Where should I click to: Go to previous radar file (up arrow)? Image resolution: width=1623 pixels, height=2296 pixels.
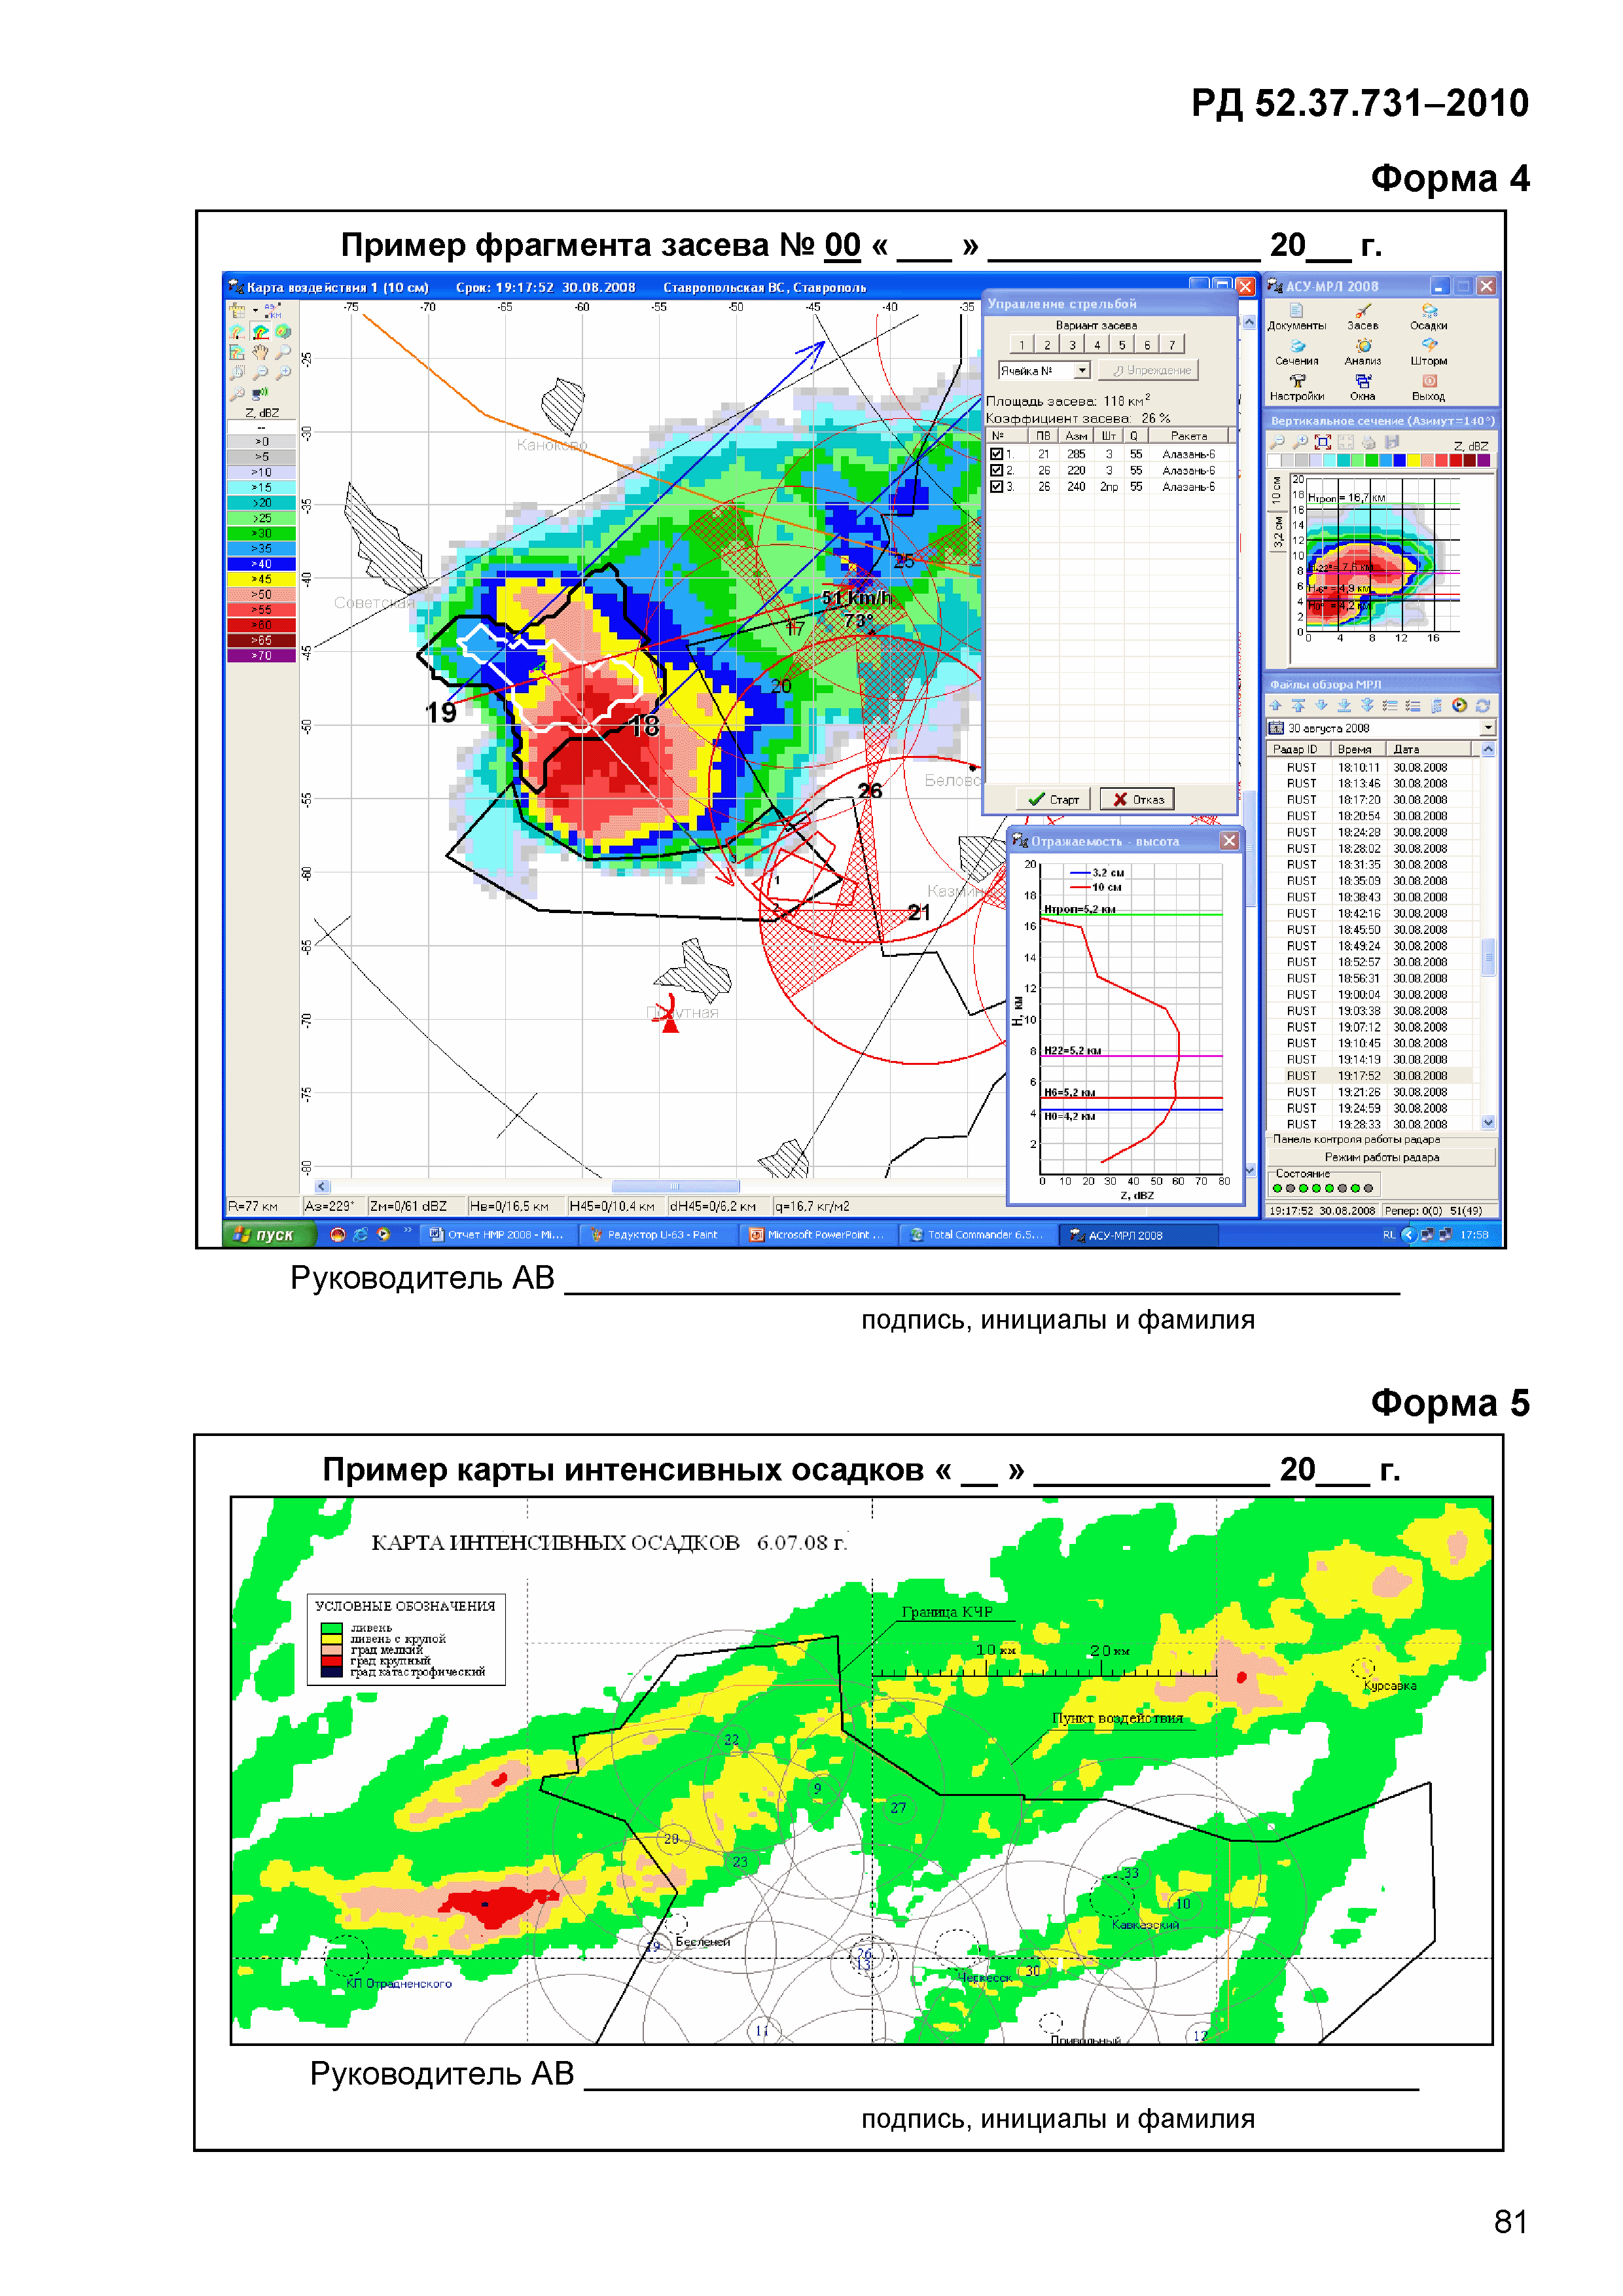click(1276, 705)
